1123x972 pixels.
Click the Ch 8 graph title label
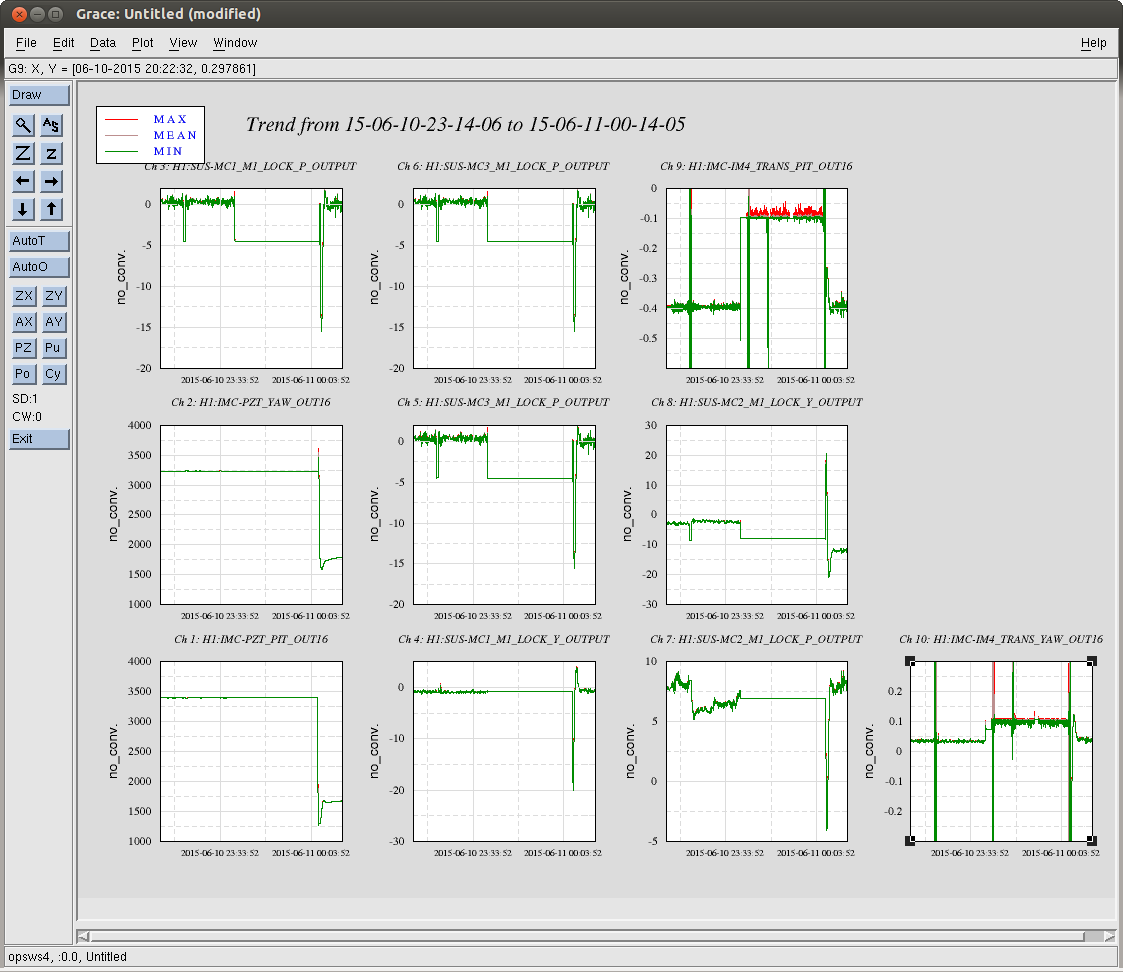[757, 403]
